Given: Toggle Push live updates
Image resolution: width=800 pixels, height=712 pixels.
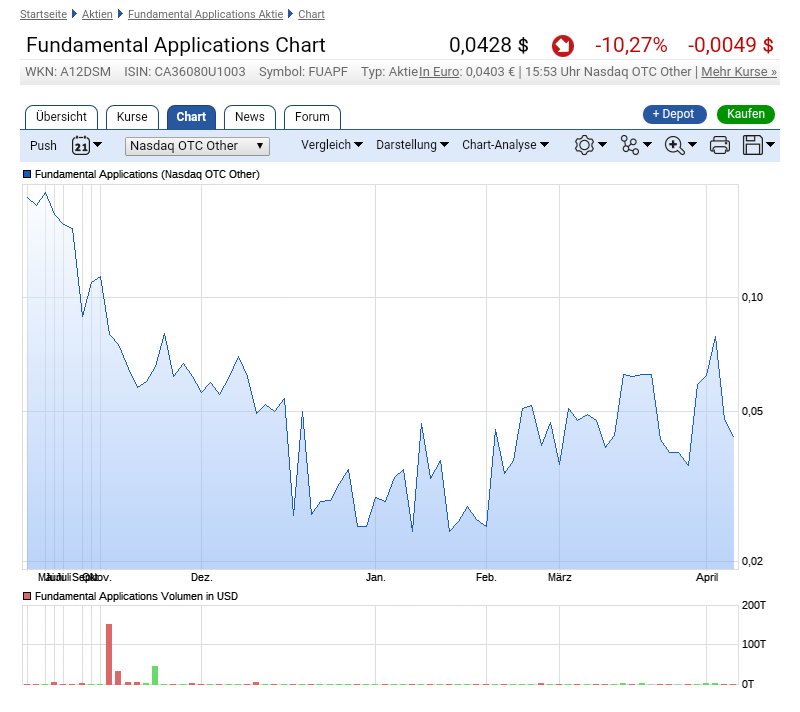Looking at the screenshot, I should tap(43, 145).
